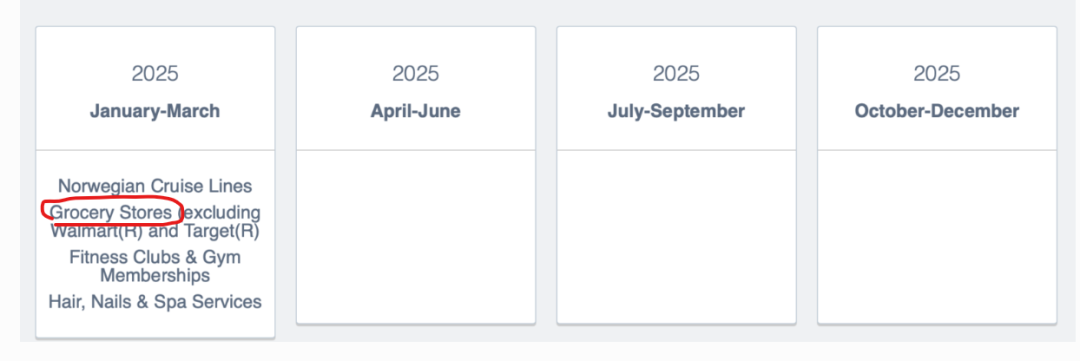
Task: Click the 2025 label above October-December
Action: click(x=937, y=73)
